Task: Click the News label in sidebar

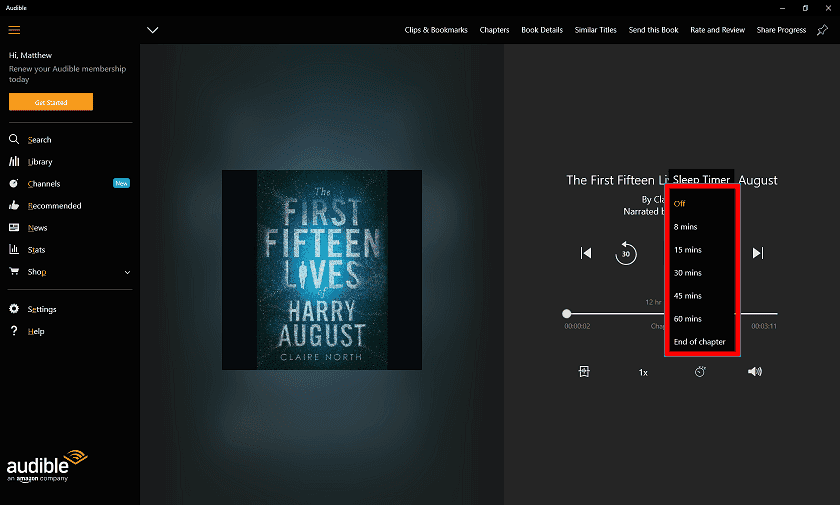Action: [x=38, y=228]
